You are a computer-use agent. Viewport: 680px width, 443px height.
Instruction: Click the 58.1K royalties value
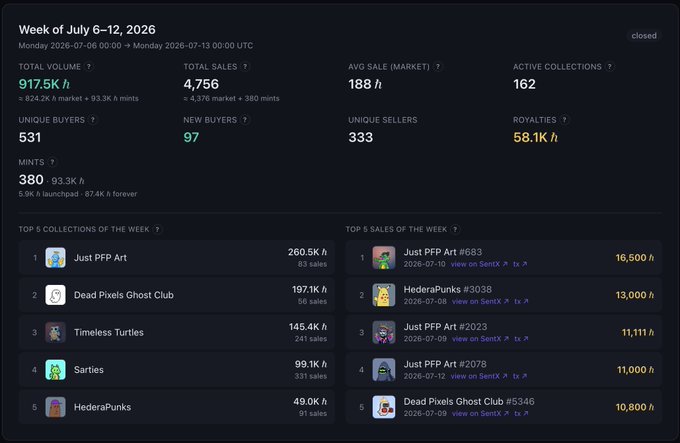[535, 137]
